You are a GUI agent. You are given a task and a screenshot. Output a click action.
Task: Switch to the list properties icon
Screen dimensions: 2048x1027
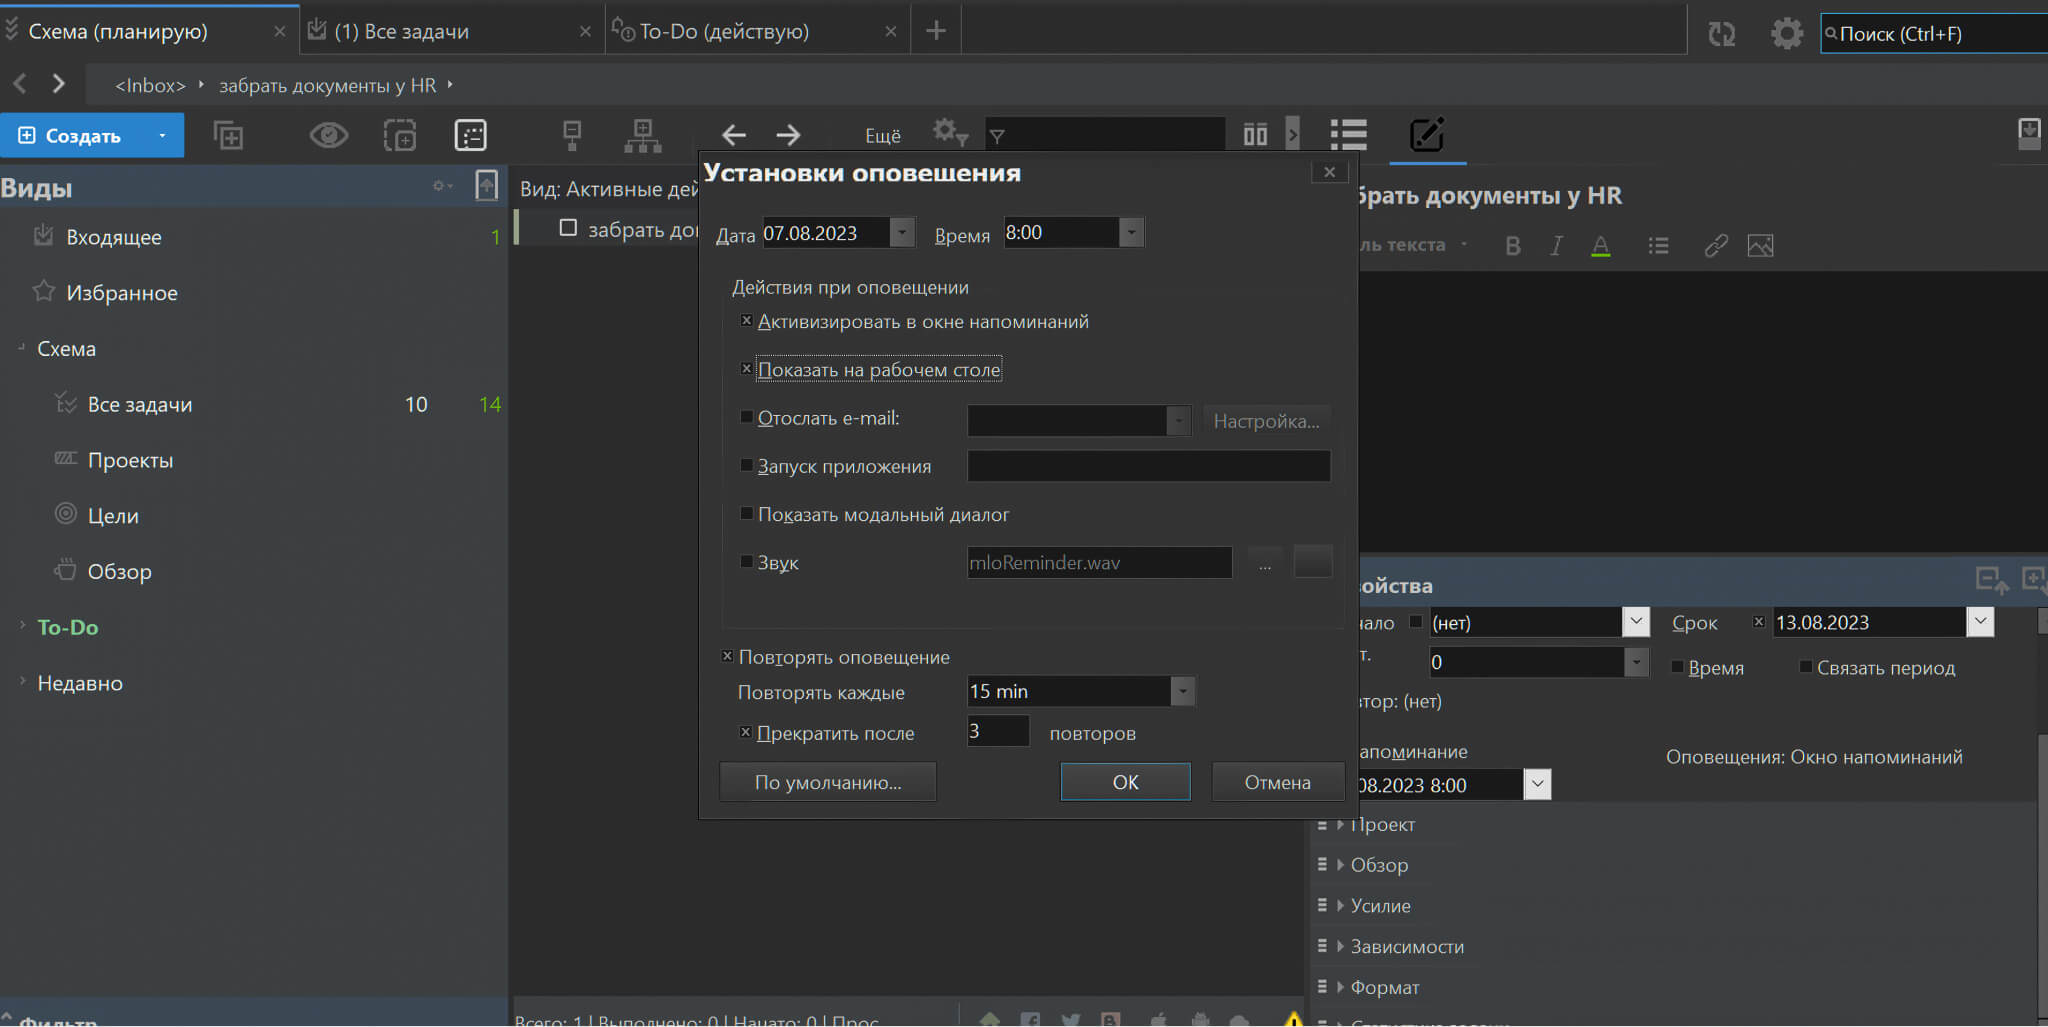1348,134
